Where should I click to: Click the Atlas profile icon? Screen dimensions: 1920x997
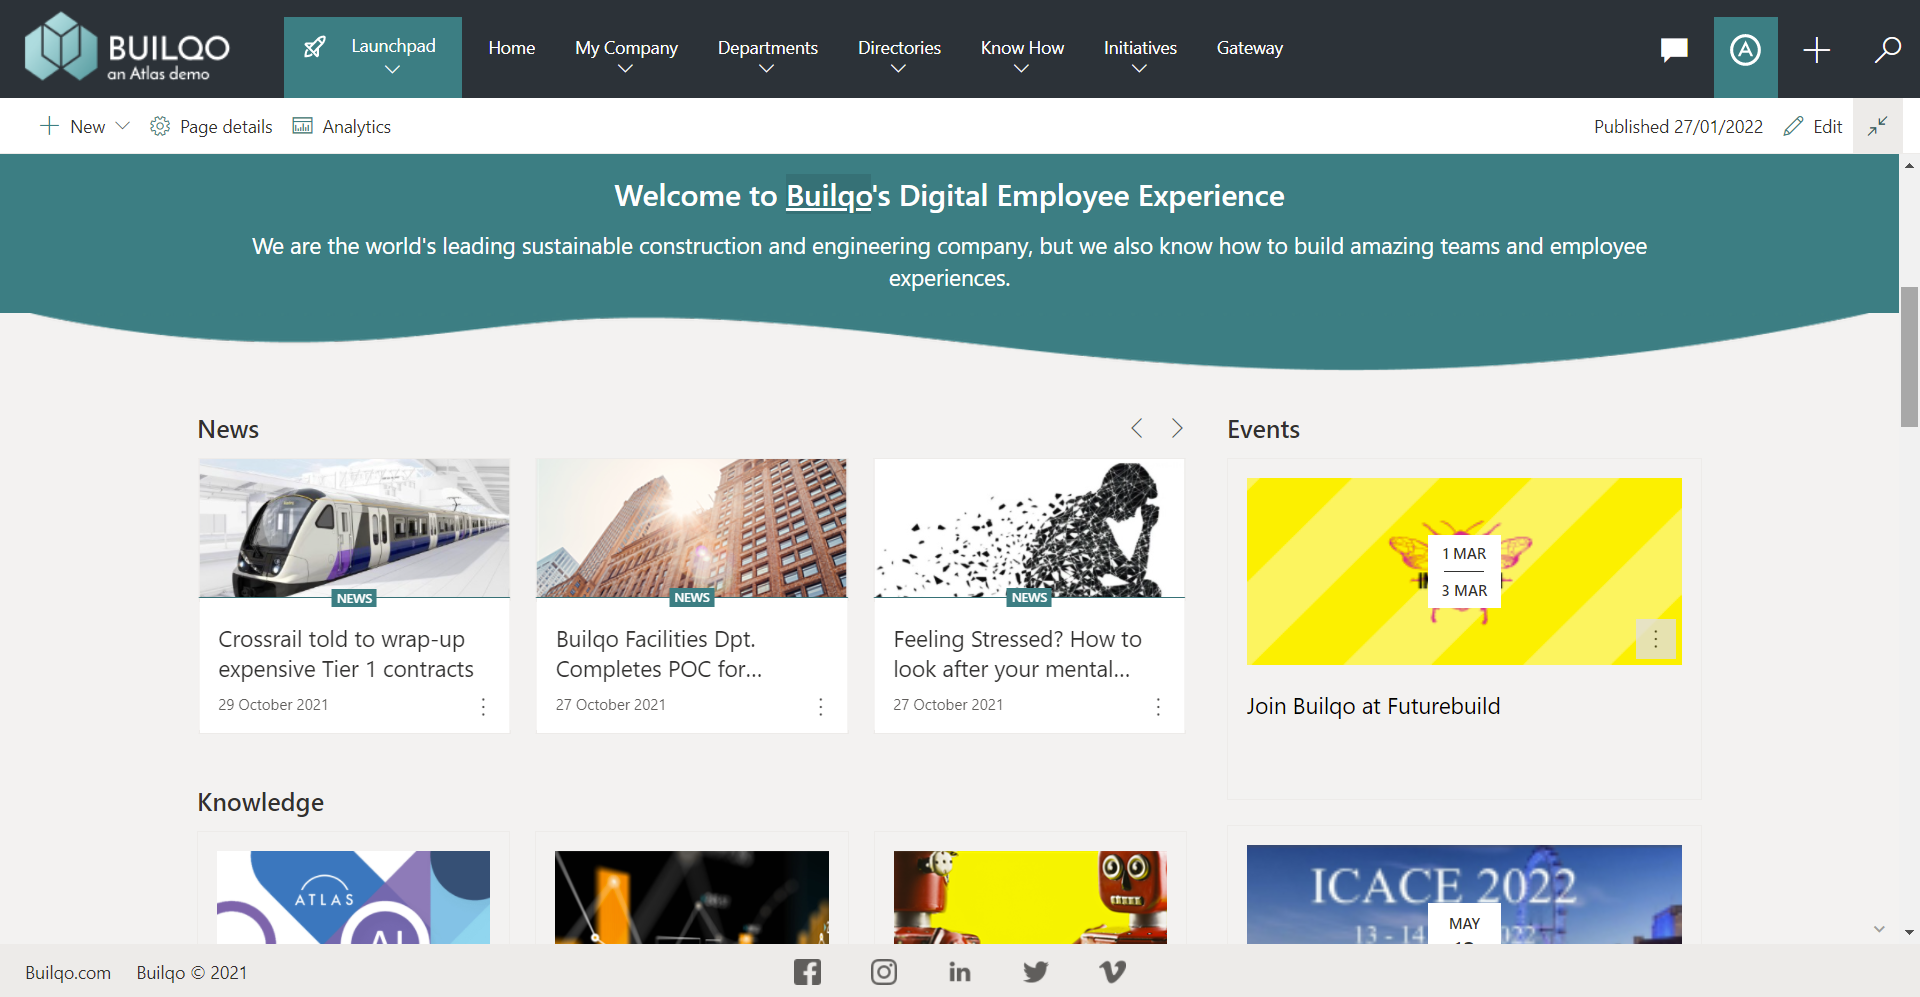click(x=1745, y=50)
